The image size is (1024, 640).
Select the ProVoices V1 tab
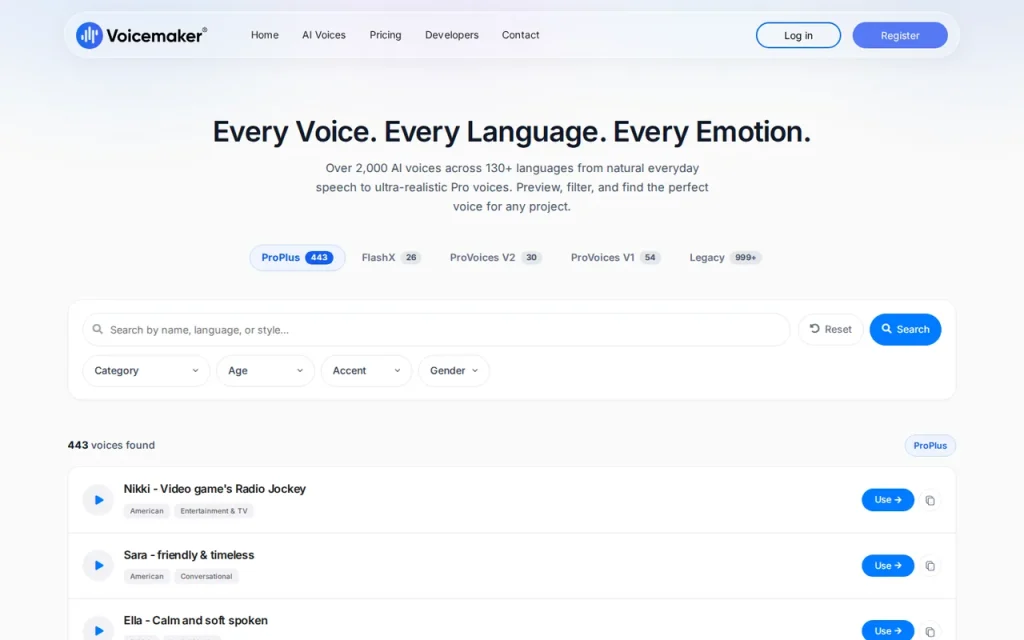(615, 258)
